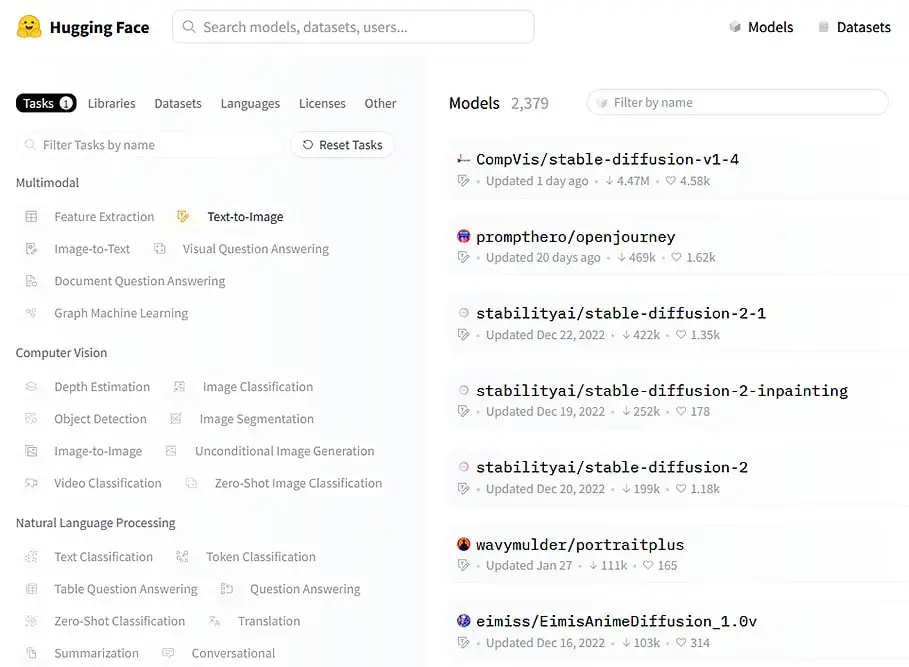
Task: Click the Summarization task icon
Action: pyautogui.click(x=31, y=654)
